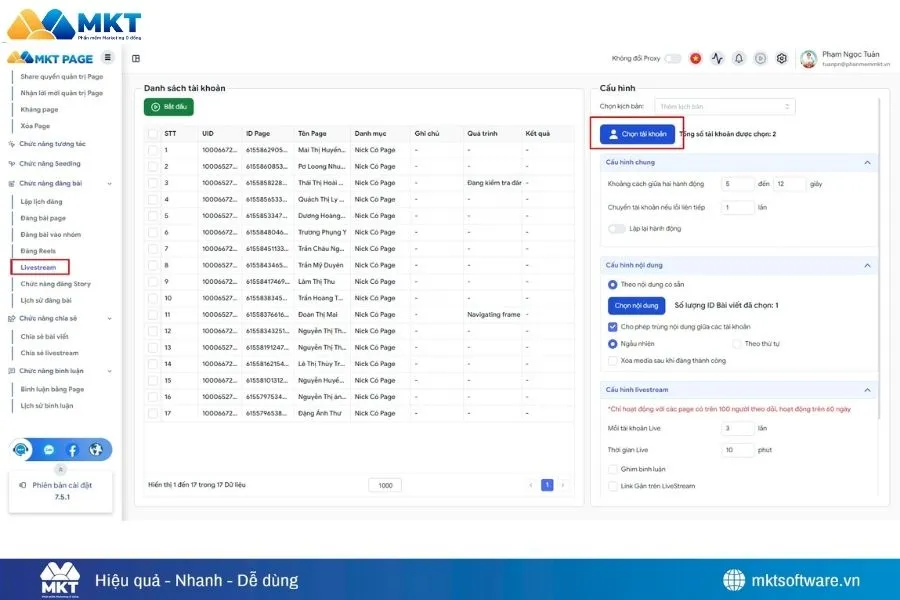Open Facebook icon in bottom-left corner
This screenshot has height=600, width=900.
[72, 449]
